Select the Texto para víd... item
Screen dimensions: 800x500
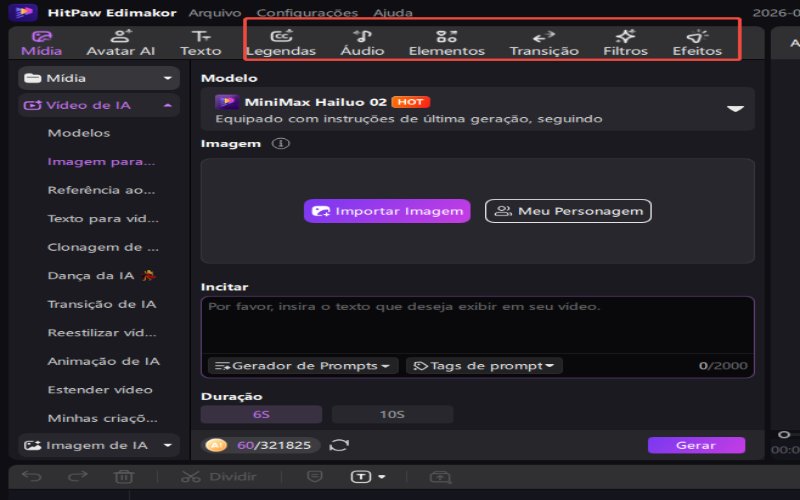point(103,219)
